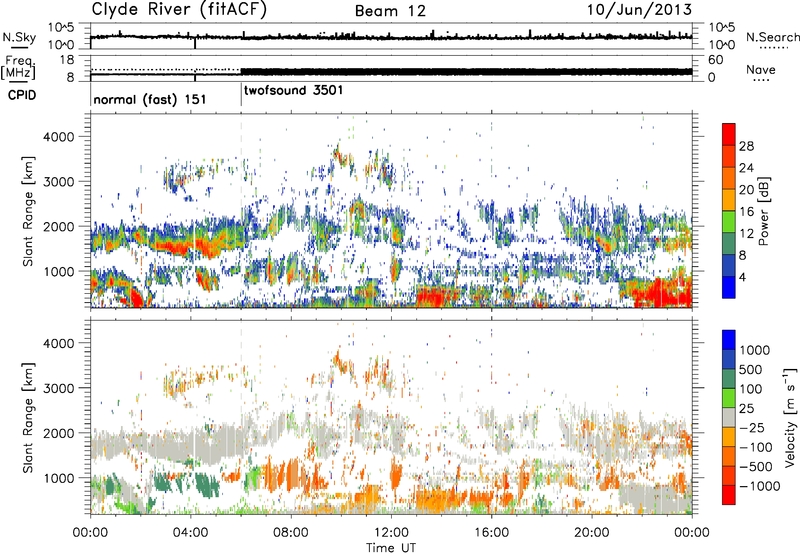The width and height of the screenshot is (800, 554).
Task: Click the 'Power [dB]' colorbar title
Action: [763, 211]
